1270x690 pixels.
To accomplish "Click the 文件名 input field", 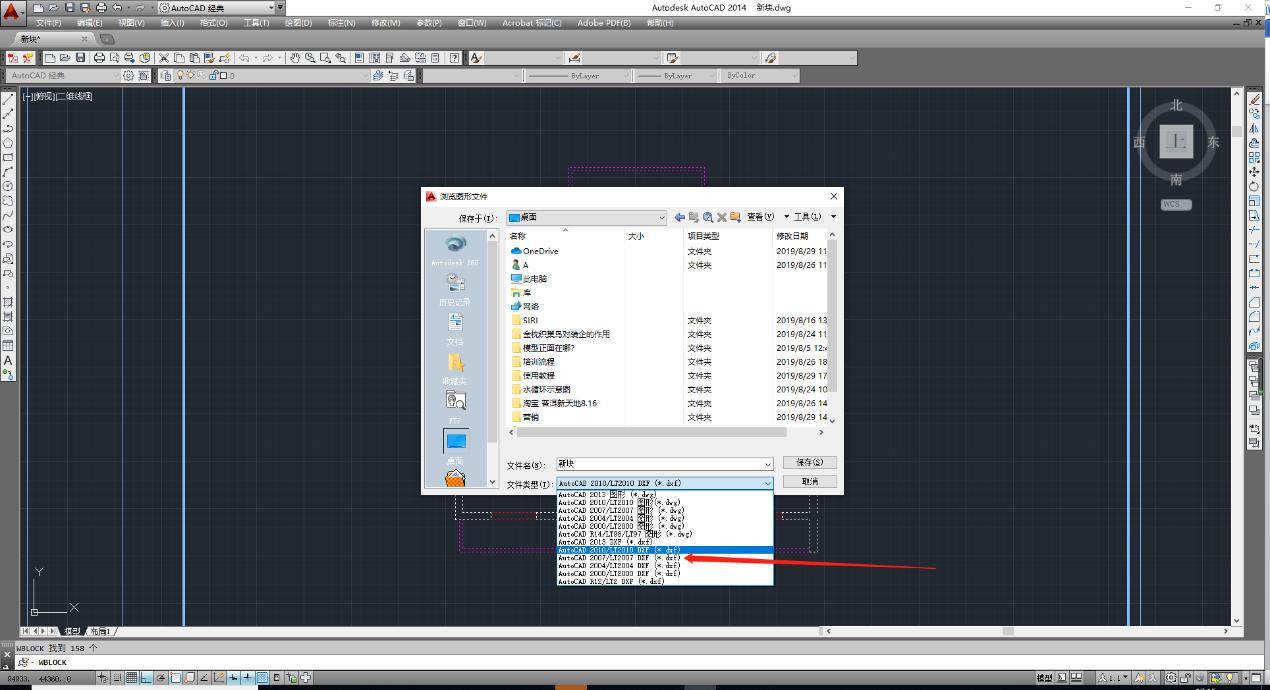I will point(665,464).
